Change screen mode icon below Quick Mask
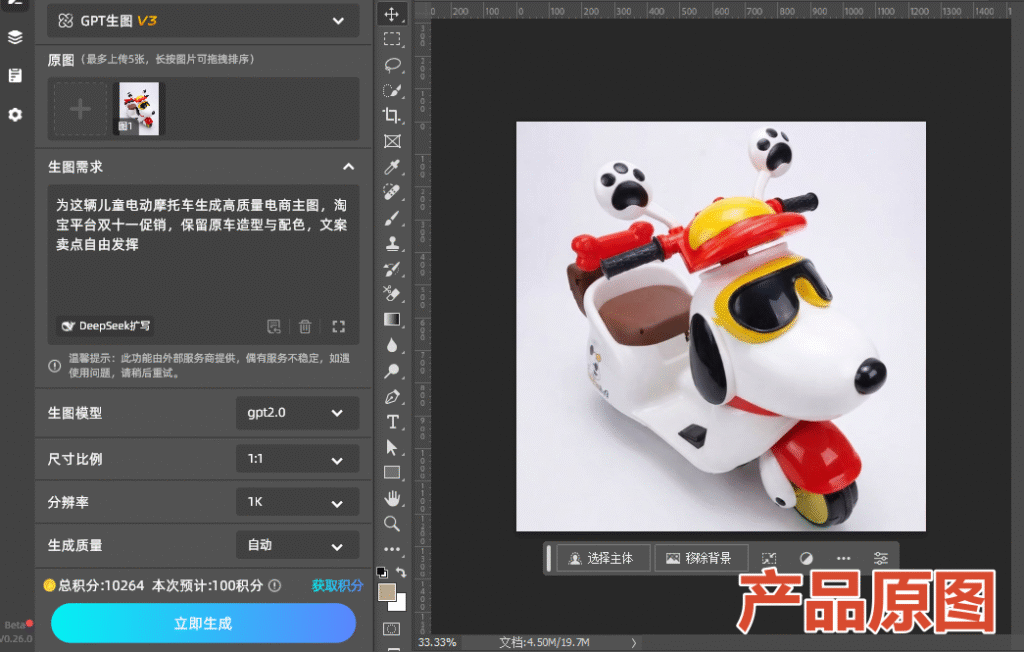This screenshot has width=1024, height=652. 392,649
